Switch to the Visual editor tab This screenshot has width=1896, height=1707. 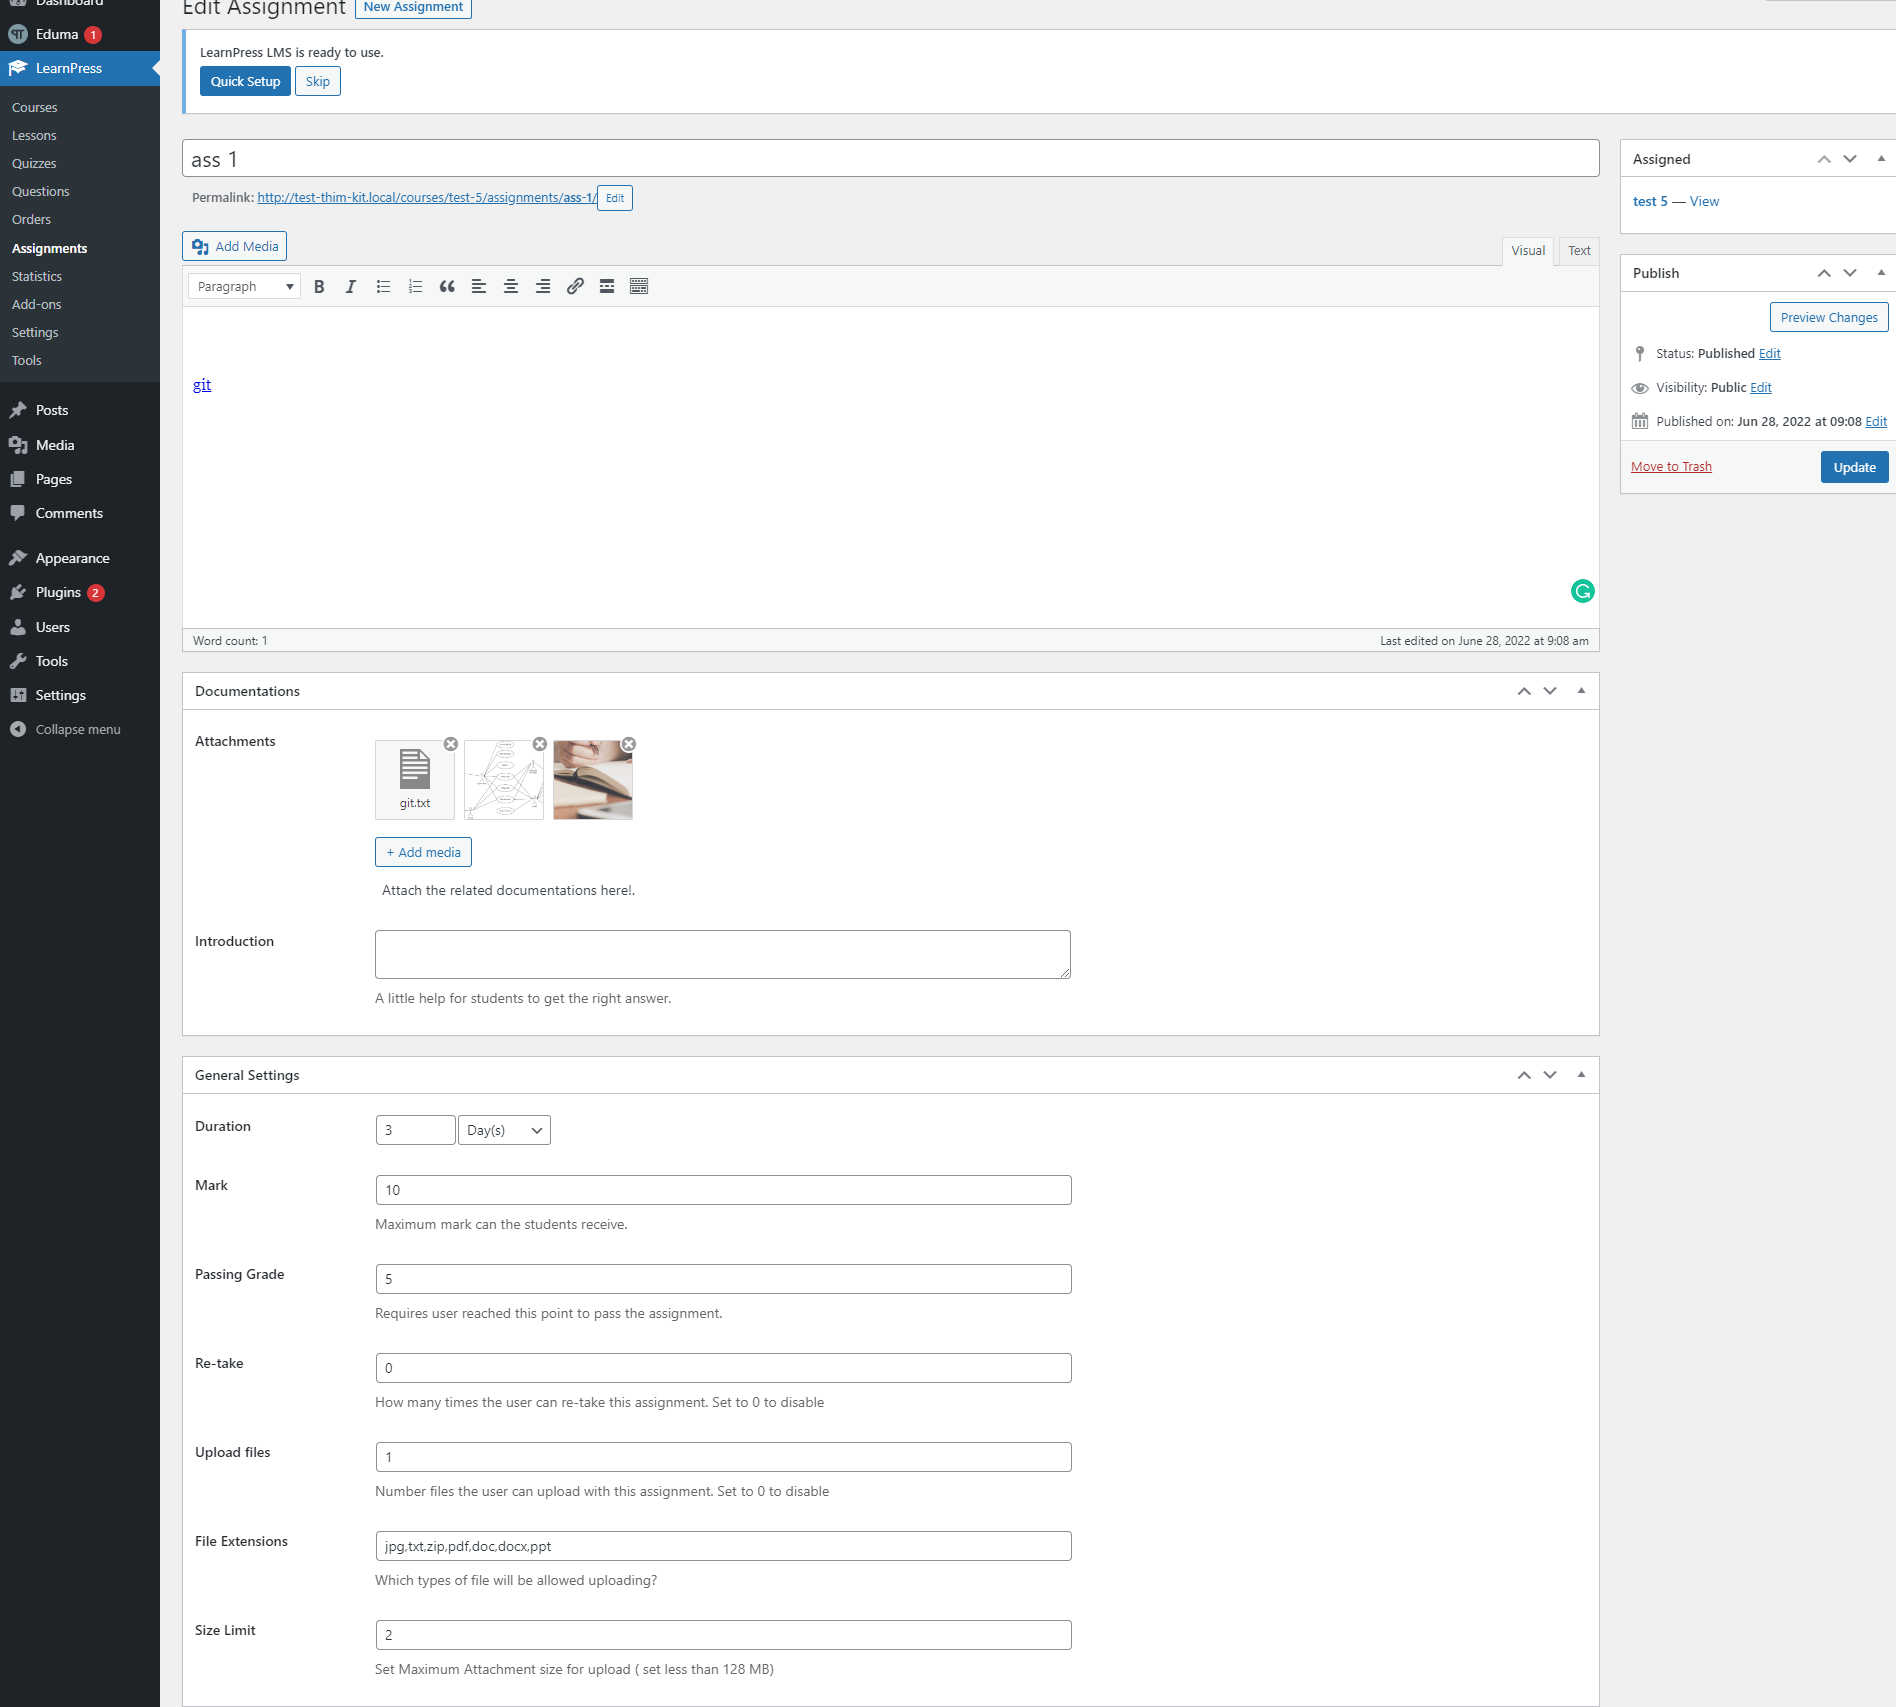(1528, 251)
